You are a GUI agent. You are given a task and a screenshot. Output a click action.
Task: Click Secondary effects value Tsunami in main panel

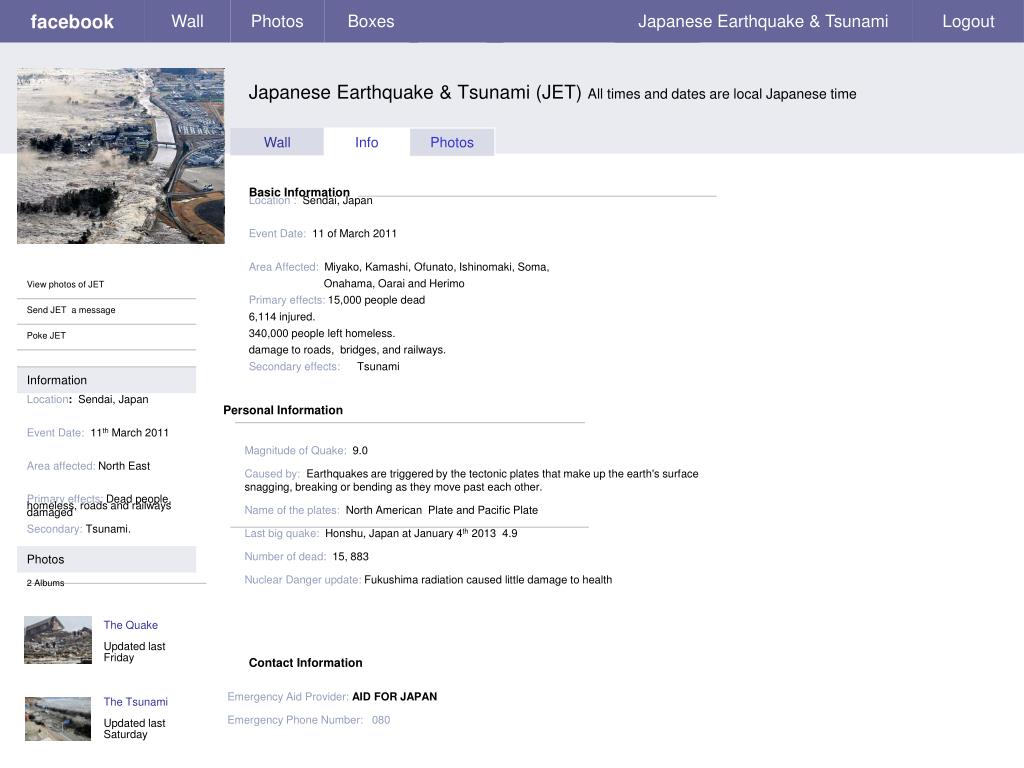pyautogui.click(x=378, y=366)
